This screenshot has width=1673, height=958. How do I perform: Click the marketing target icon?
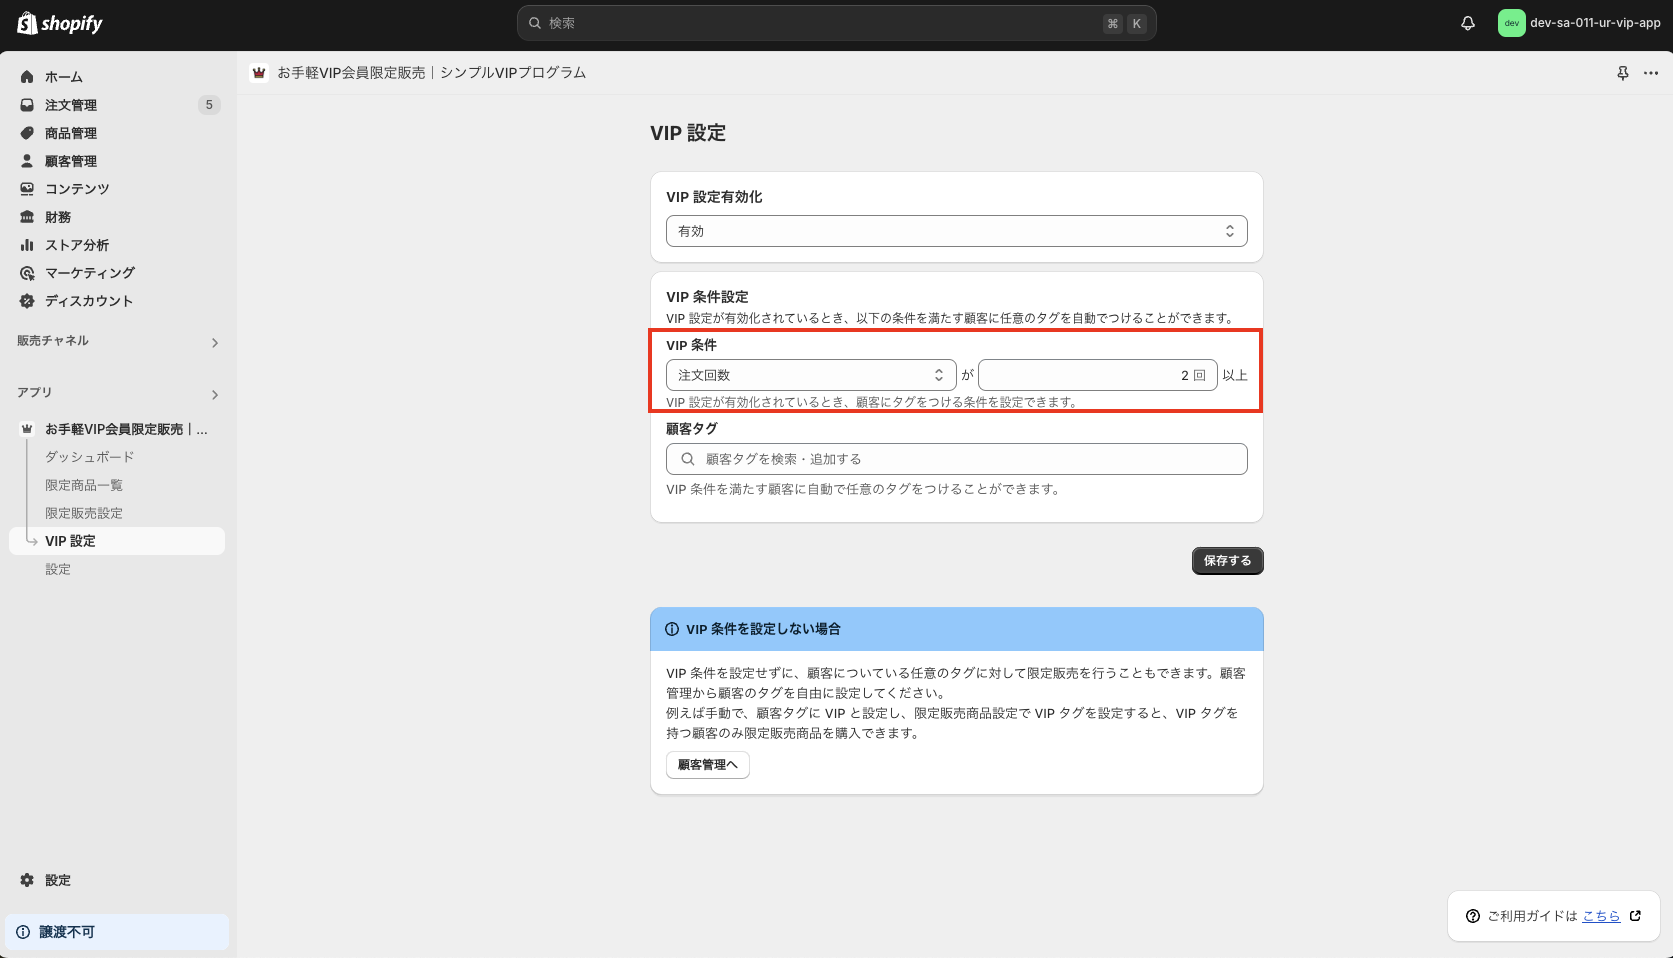(x=27, y=273)
